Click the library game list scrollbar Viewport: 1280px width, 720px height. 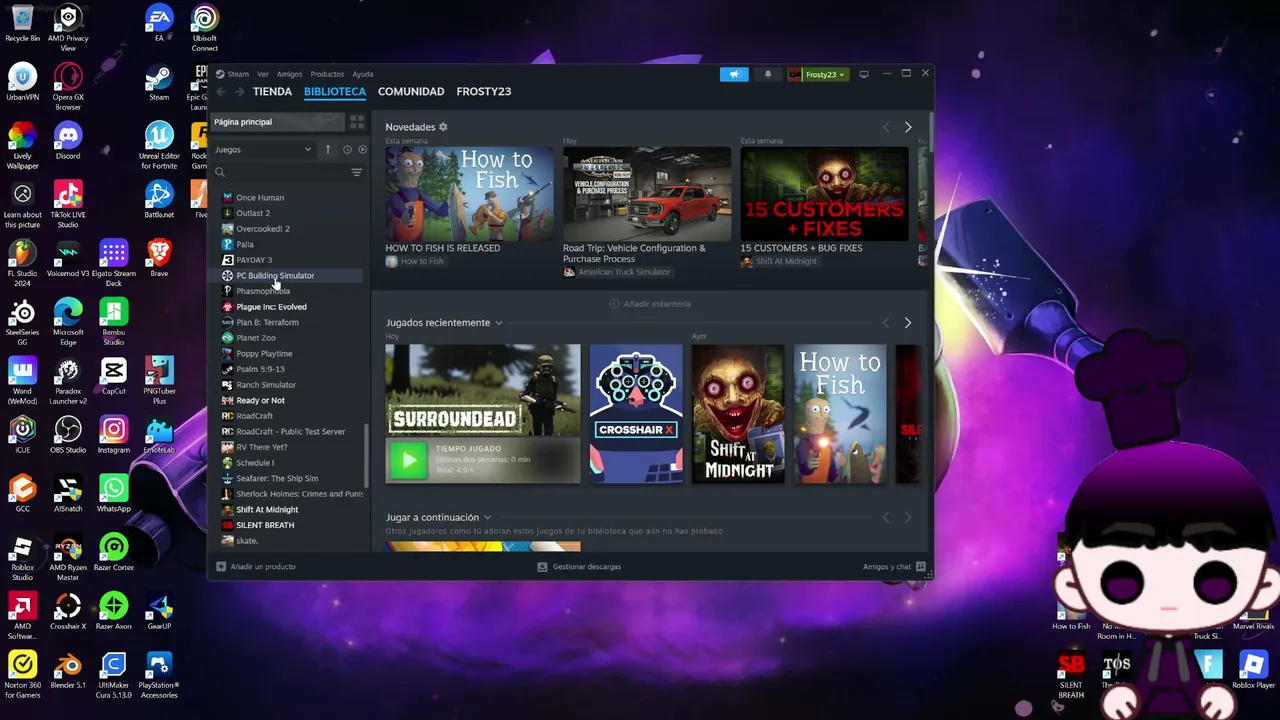(366, 455)
